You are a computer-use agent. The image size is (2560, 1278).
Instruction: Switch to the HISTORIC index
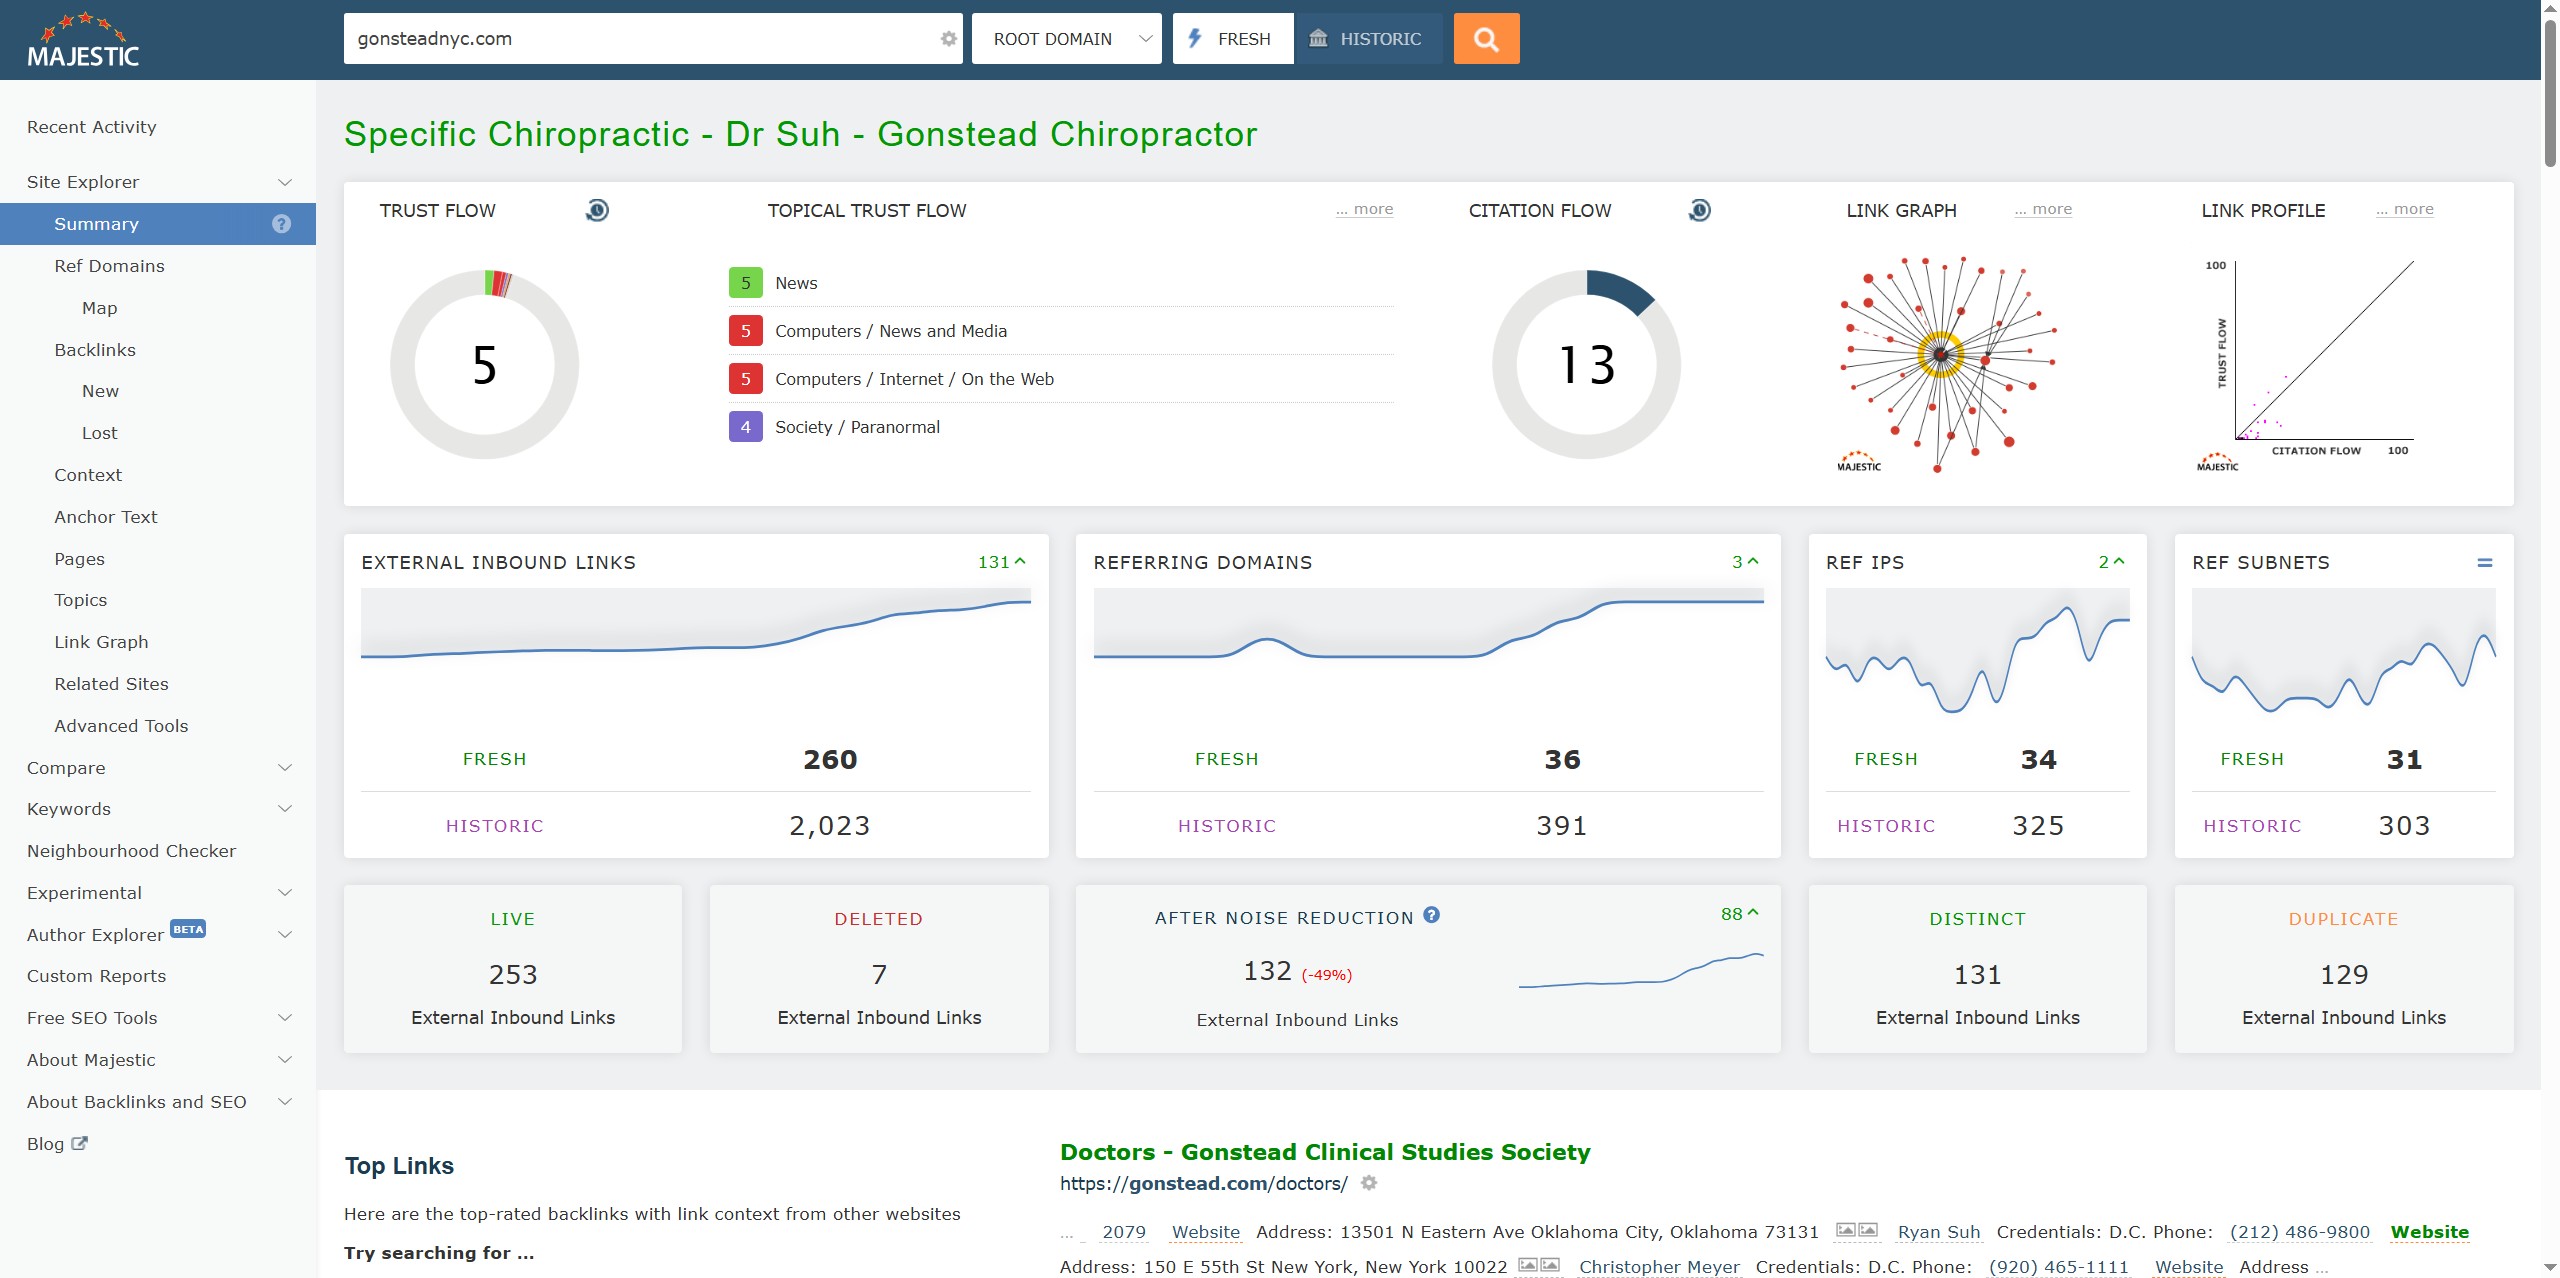[x=1368, y=39]
